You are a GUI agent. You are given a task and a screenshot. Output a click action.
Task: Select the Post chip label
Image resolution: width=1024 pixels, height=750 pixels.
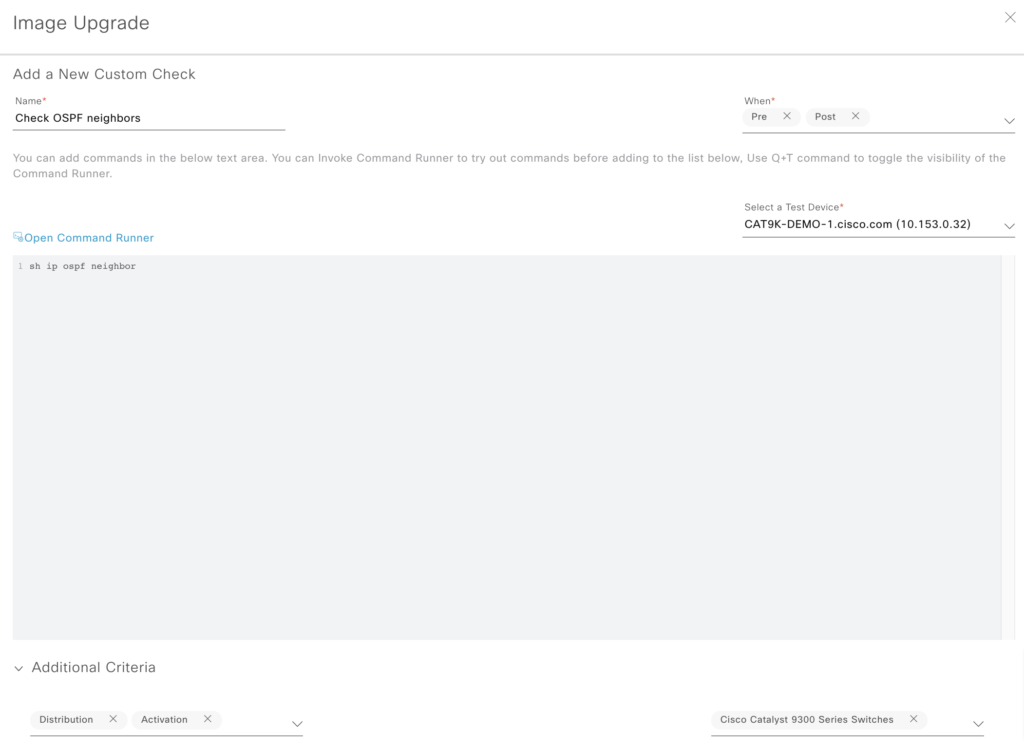825,117
